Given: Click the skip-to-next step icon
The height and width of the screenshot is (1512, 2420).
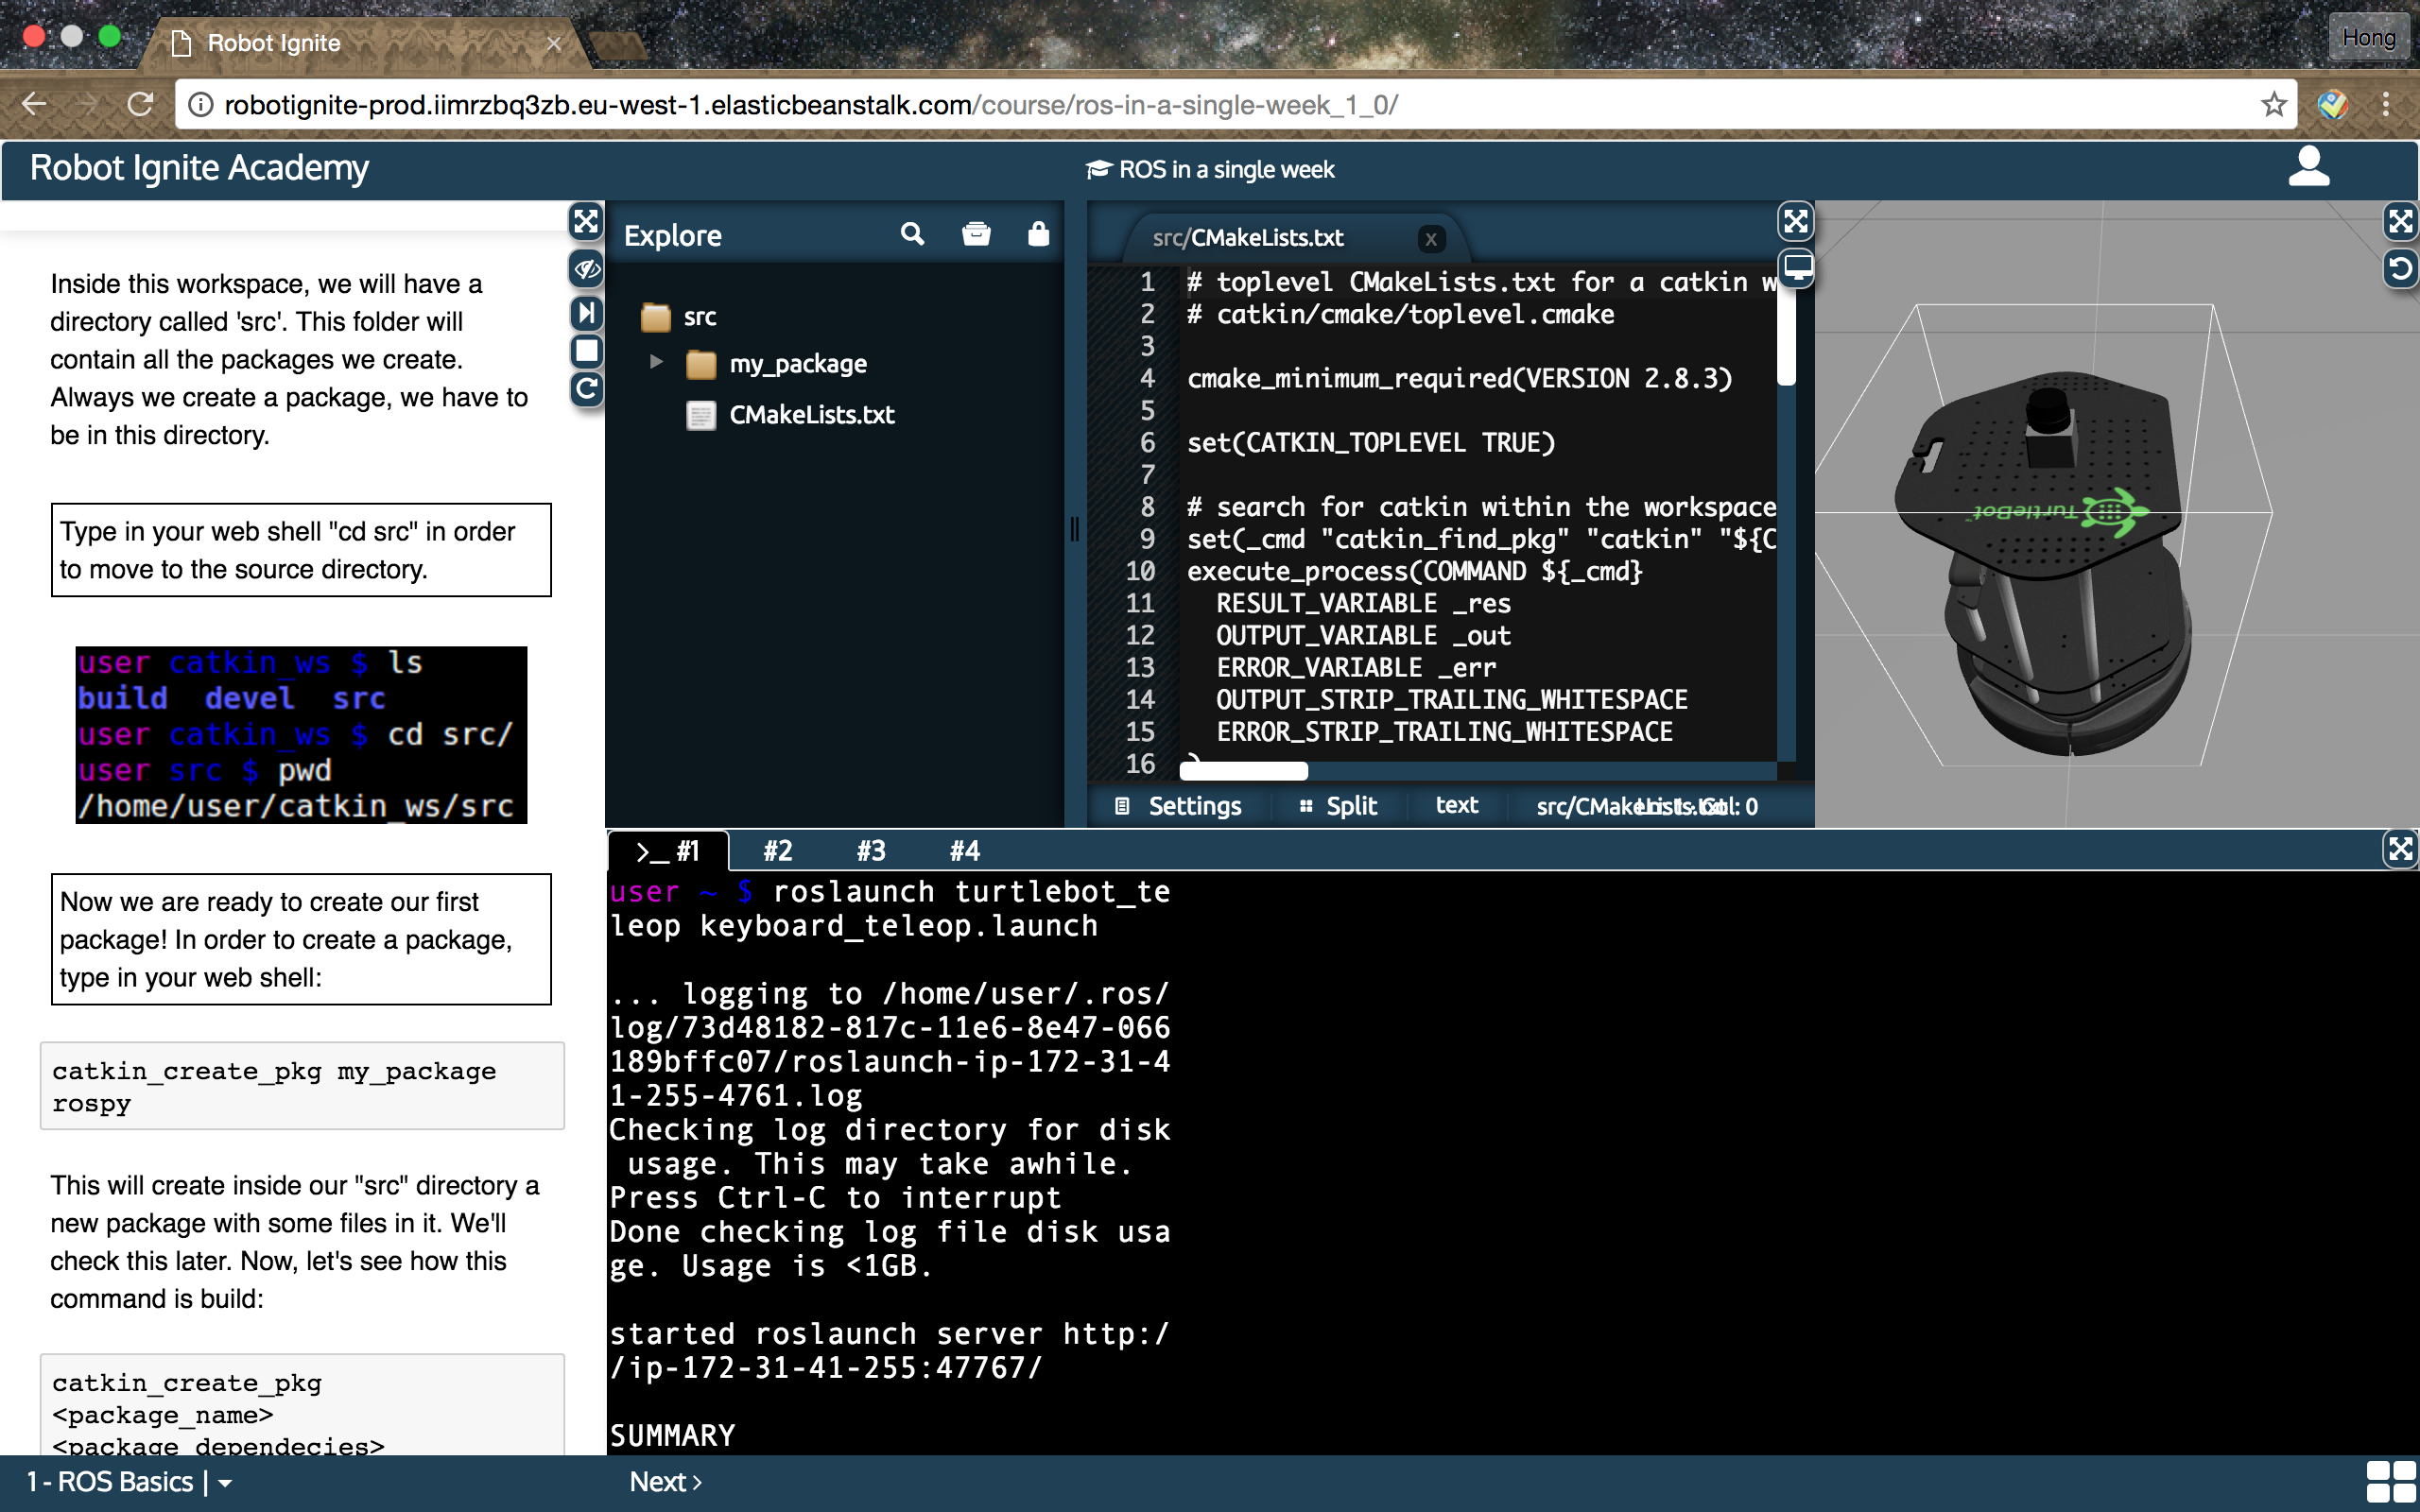Looking at the screenshot, I should tap(586, 313).
